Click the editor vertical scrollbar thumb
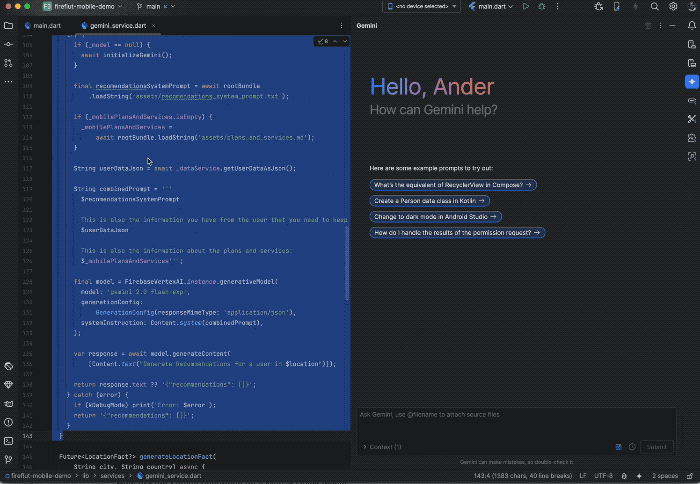Viewport: 700px width, 484px height. pos(346,263)
